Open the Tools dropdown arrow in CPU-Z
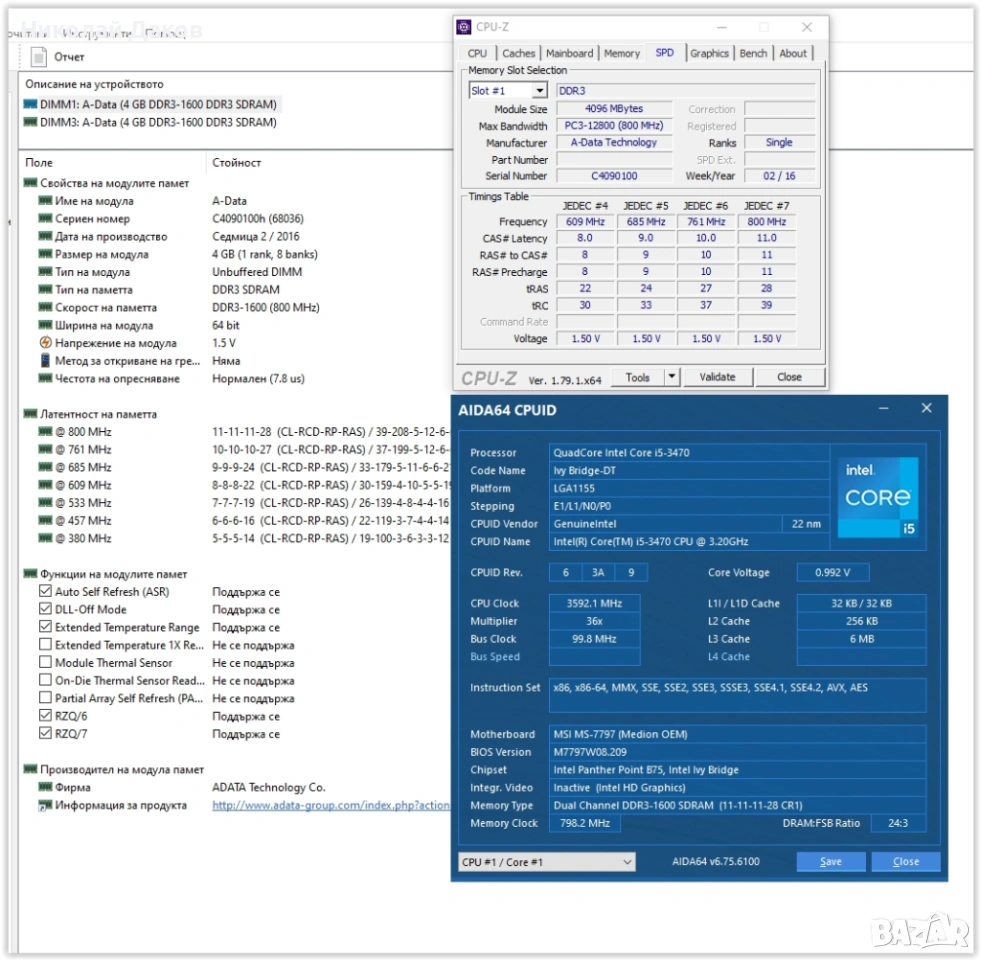The image size is (981, 960). click(x=672, y=377)
